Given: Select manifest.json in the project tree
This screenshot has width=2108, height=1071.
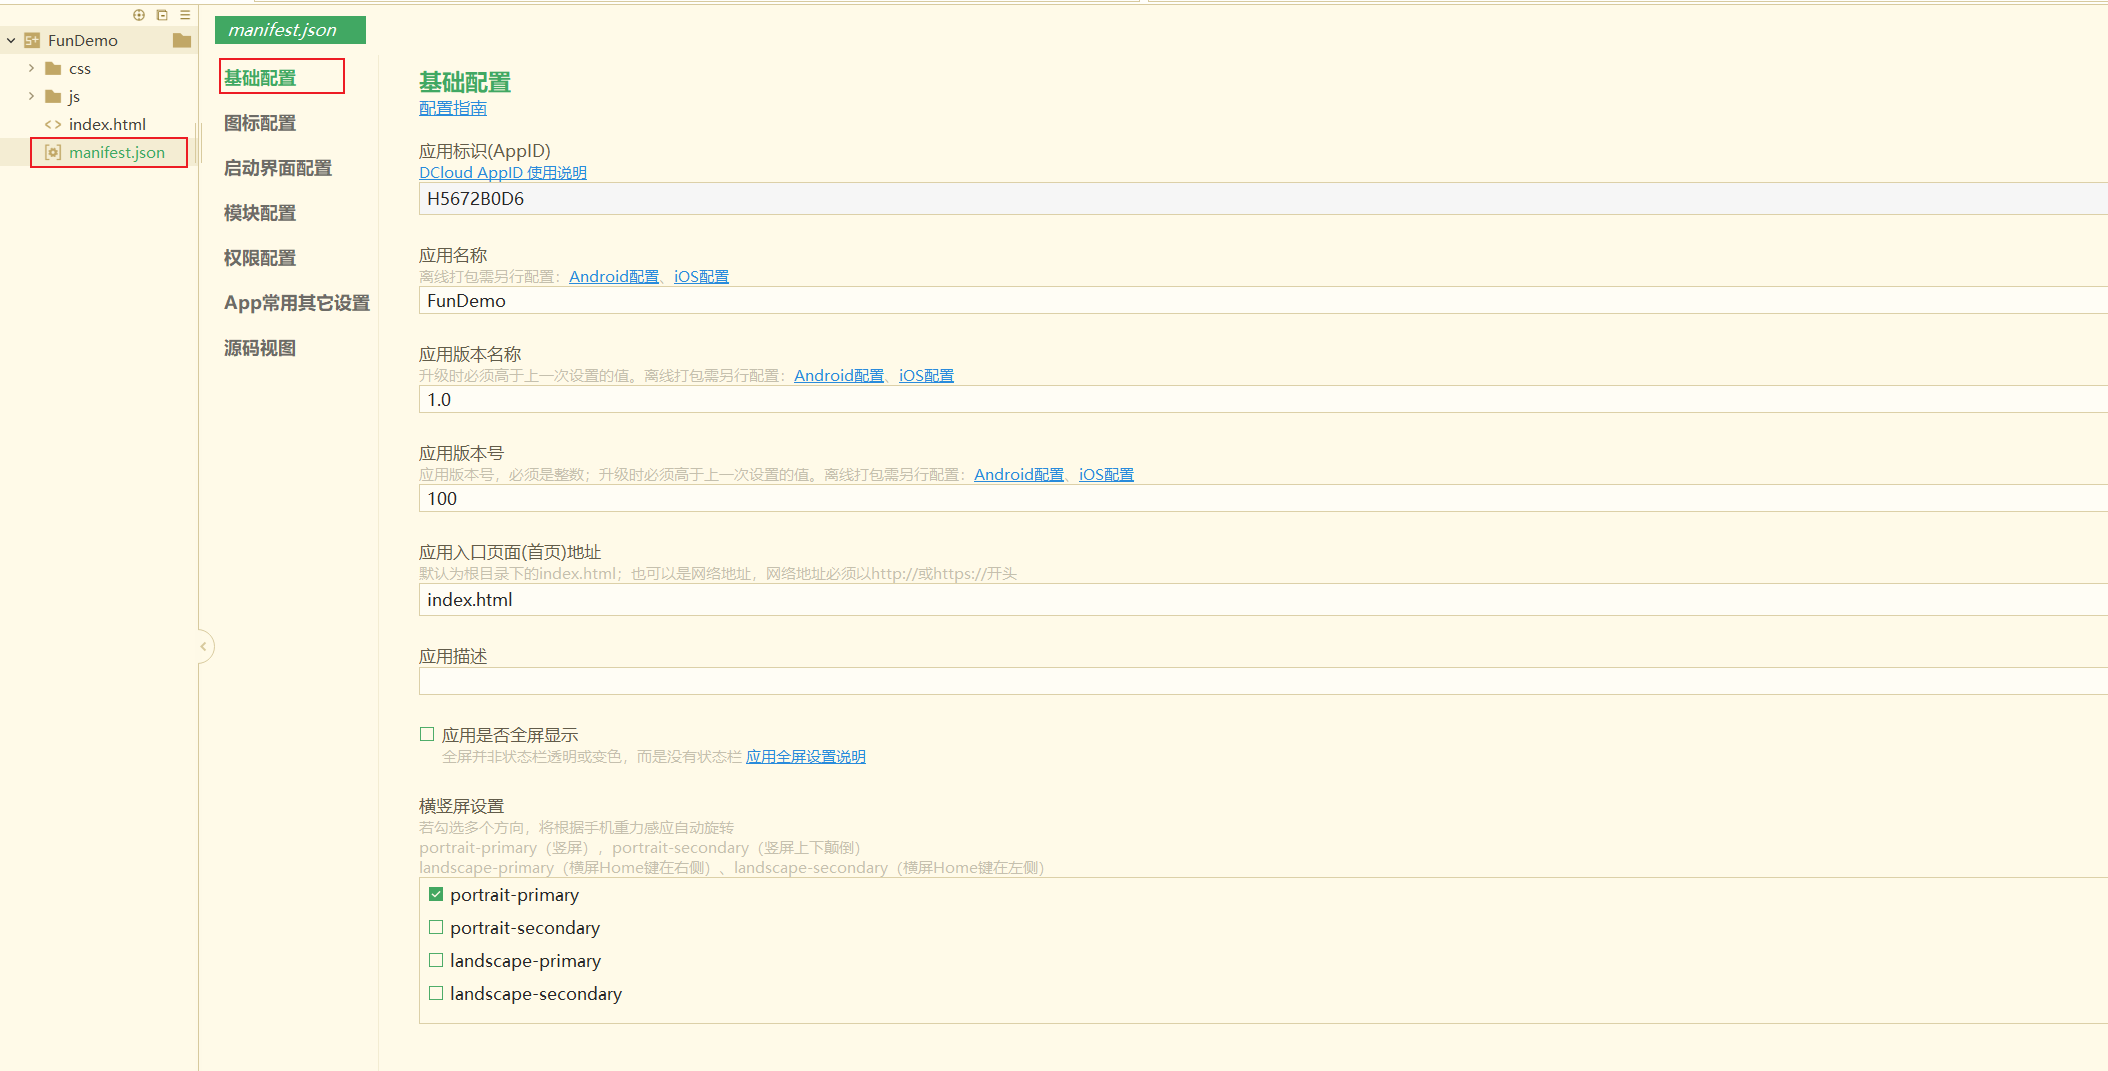Looking at the screenshot, I should point(117,153).
